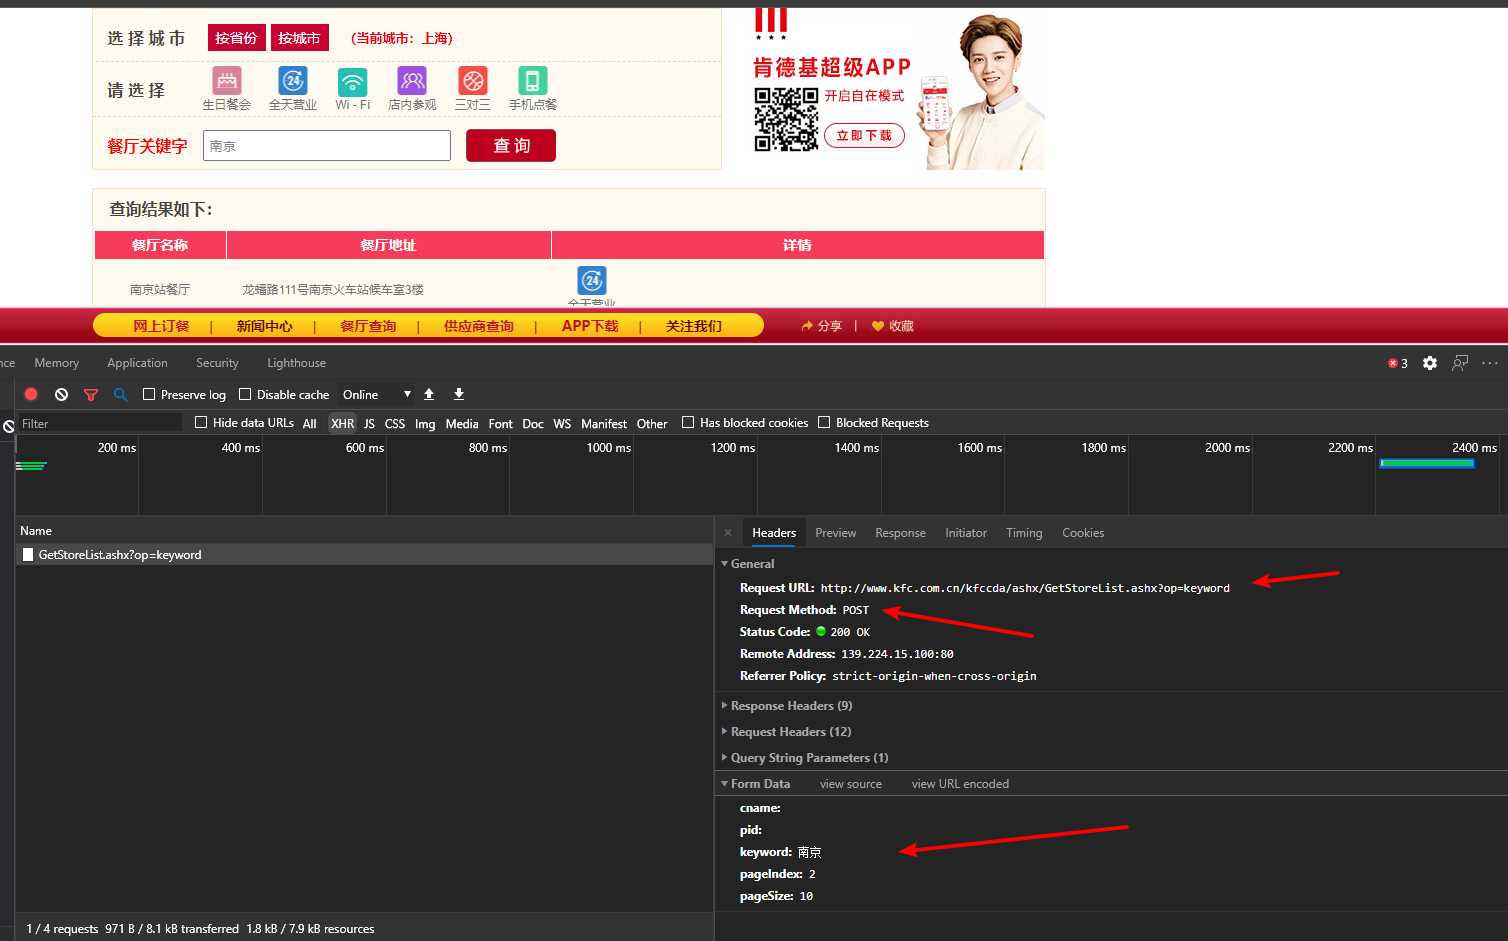1508x941 pixels.
Task: Expand Query String Parameters section
Action: (x=805, y=758)
